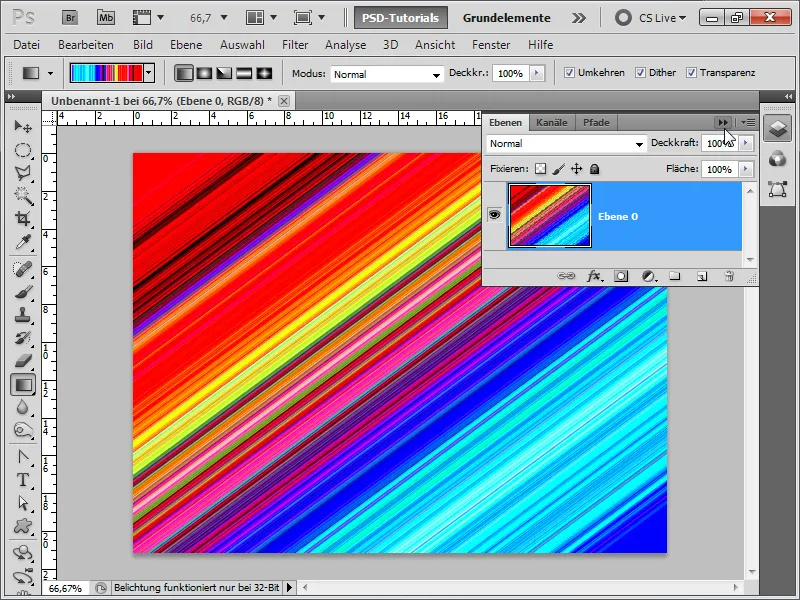
Task: Select the Type tool
Action: [x=23, y=480]
